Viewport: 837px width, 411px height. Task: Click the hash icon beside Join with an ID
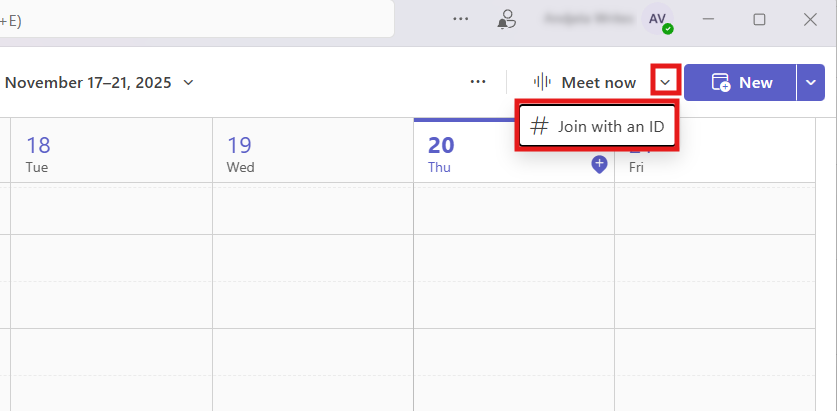pos(540,126)
